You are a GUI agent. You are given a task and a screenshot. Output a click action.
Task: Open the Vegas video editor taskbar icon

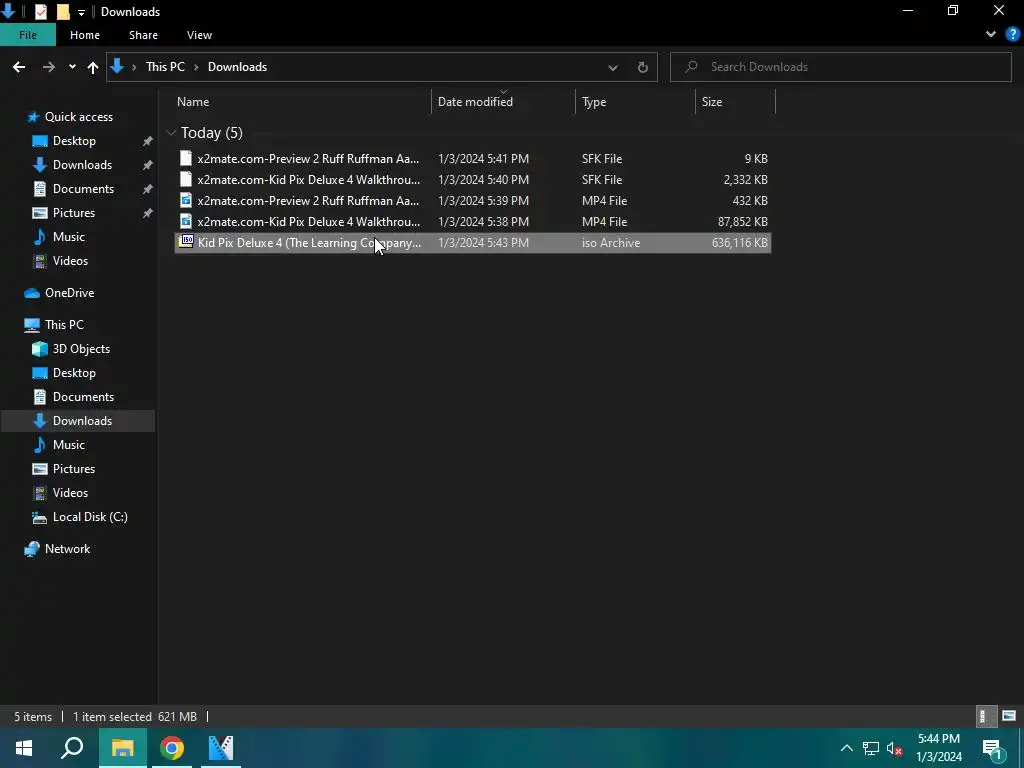pyautogui.click(x=221, y=748)
